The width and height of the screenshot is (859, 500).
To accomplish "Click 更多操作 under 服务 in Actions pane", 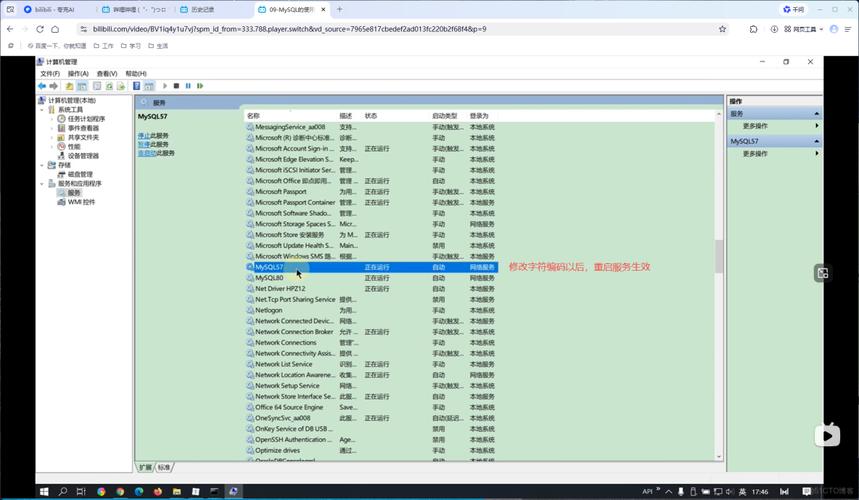I will point(755,126).
